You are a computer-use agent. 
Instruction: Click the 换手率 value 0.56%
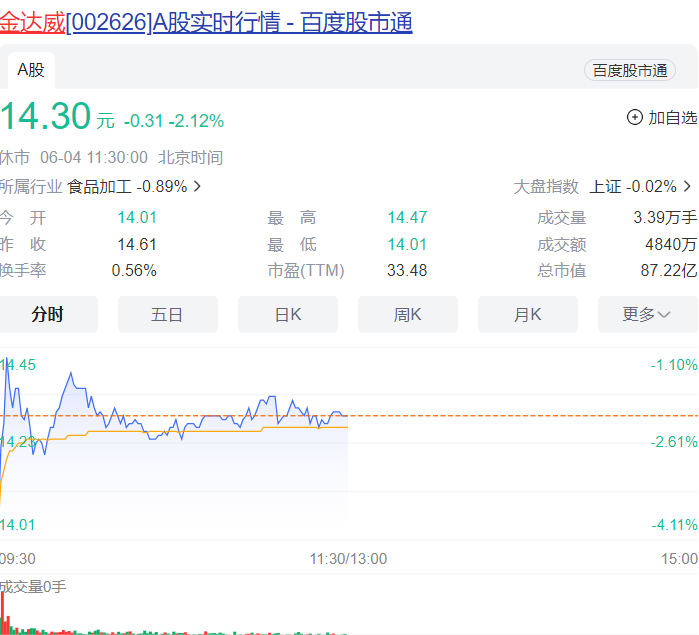tap(134, 270)
